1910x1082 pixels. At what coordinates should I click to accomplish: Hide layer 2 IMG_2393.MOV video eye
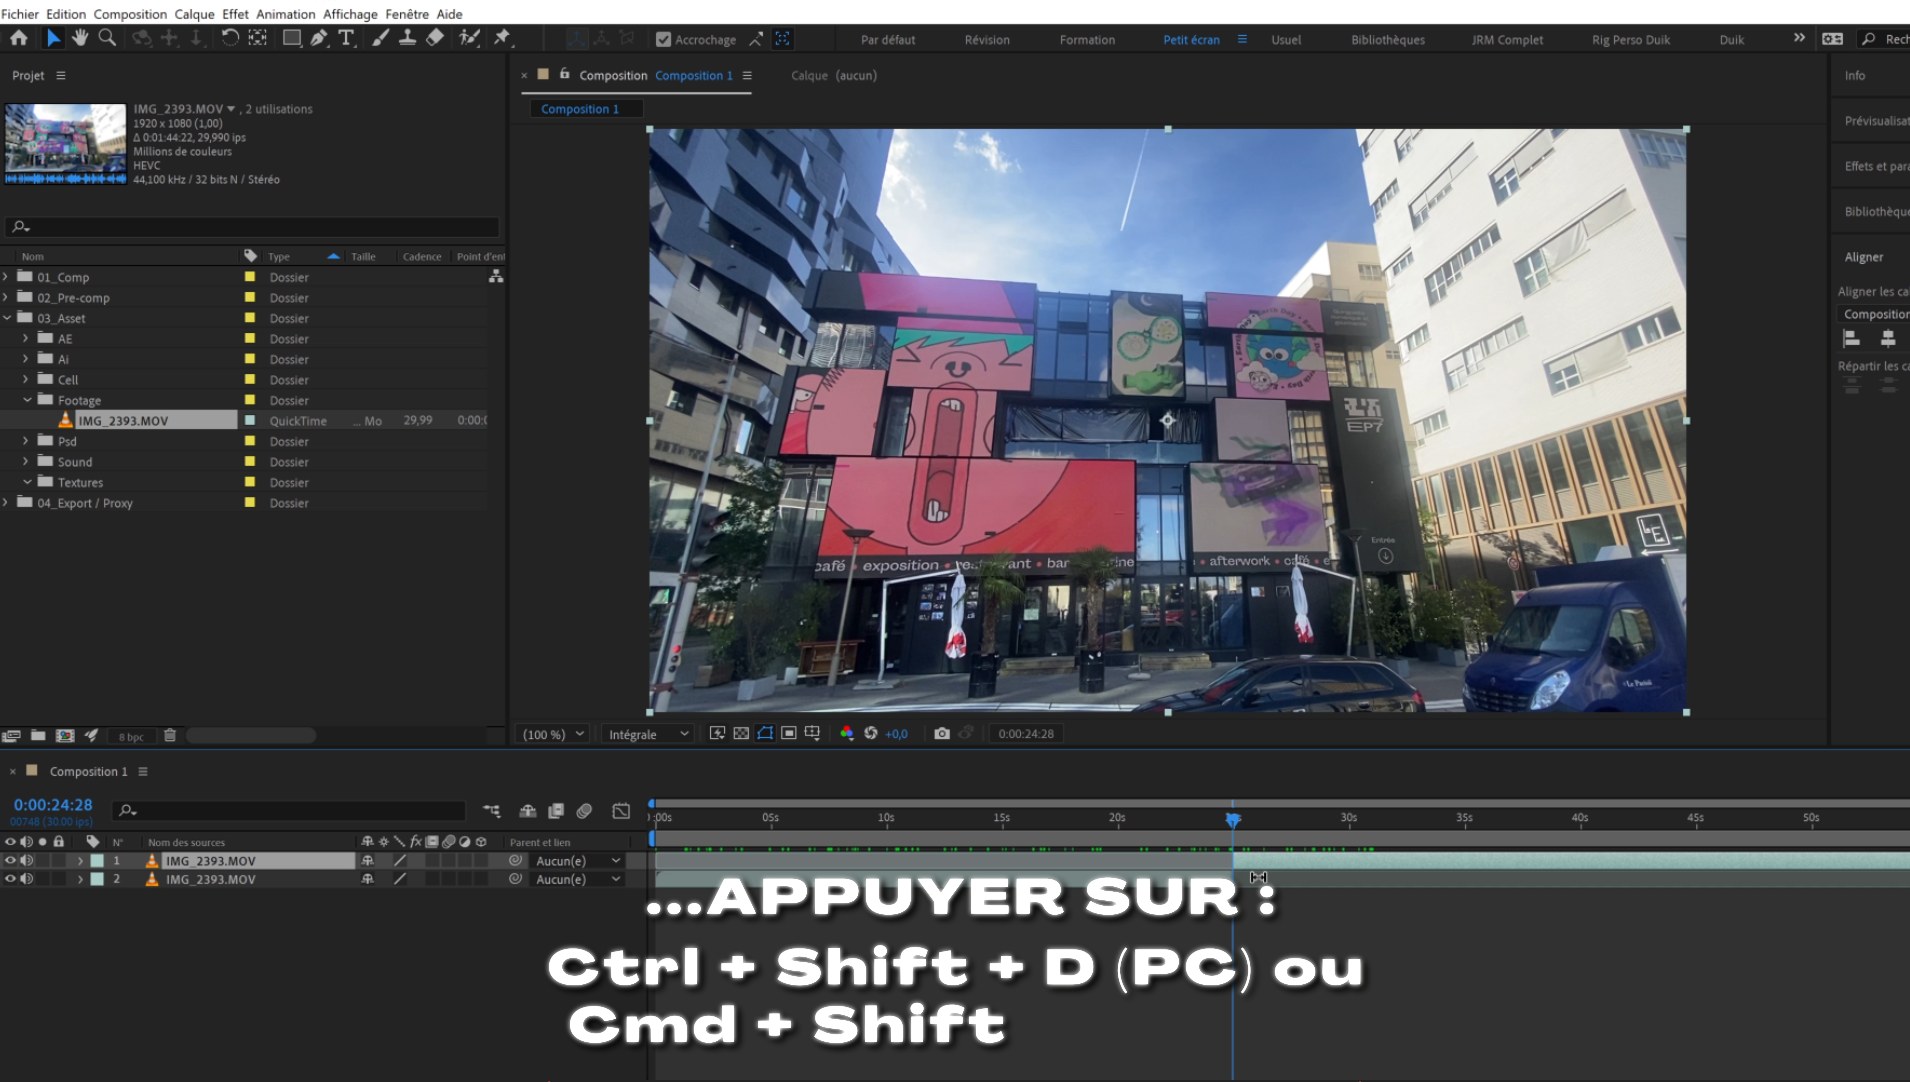click(10, 879)
